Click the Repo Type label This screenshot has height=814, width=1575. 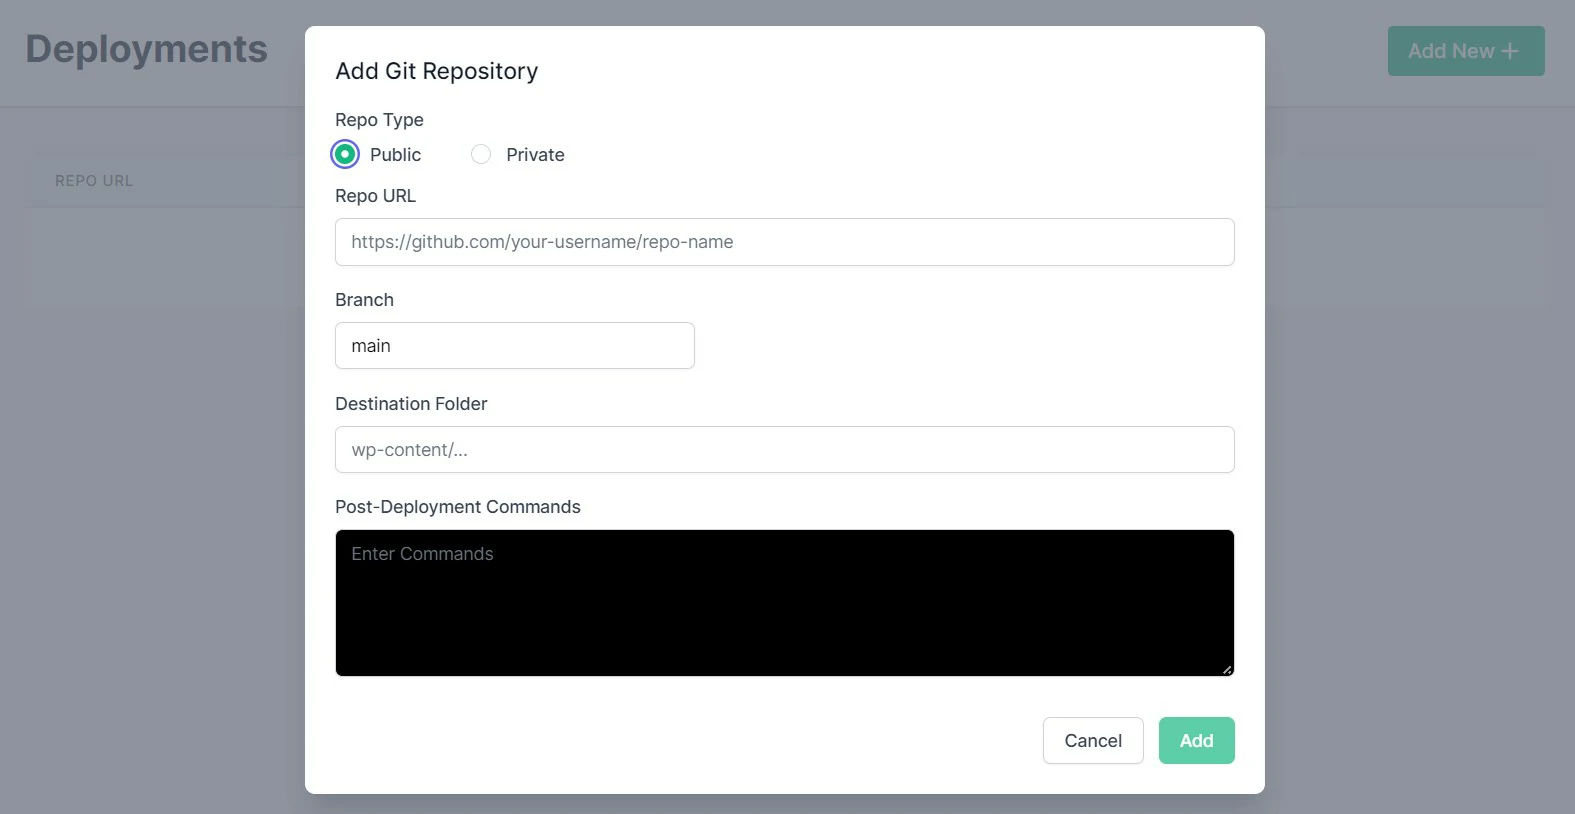coord(379,120)
